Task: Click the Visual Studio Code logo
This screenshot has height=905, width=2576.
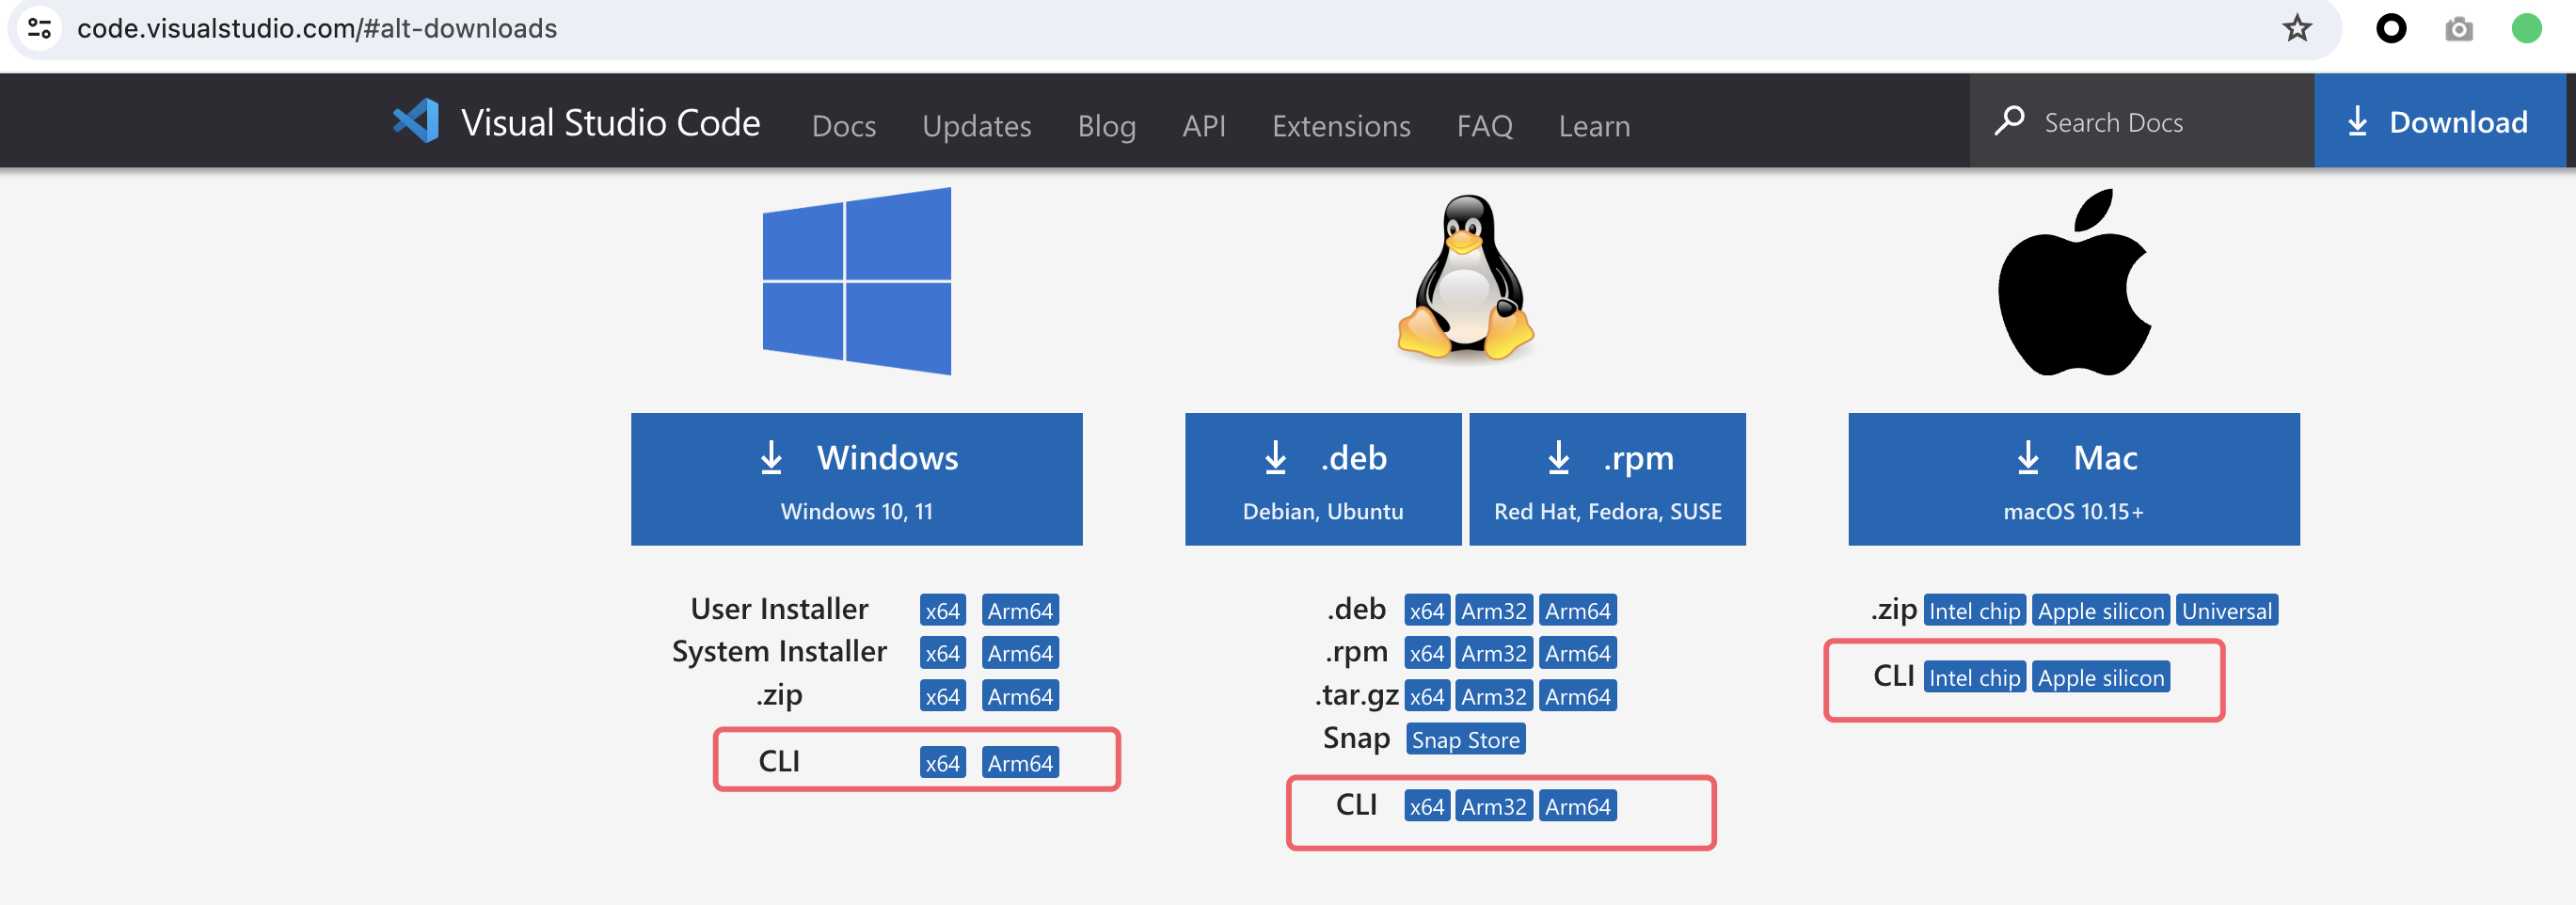Action: click(x=416, y=121)
